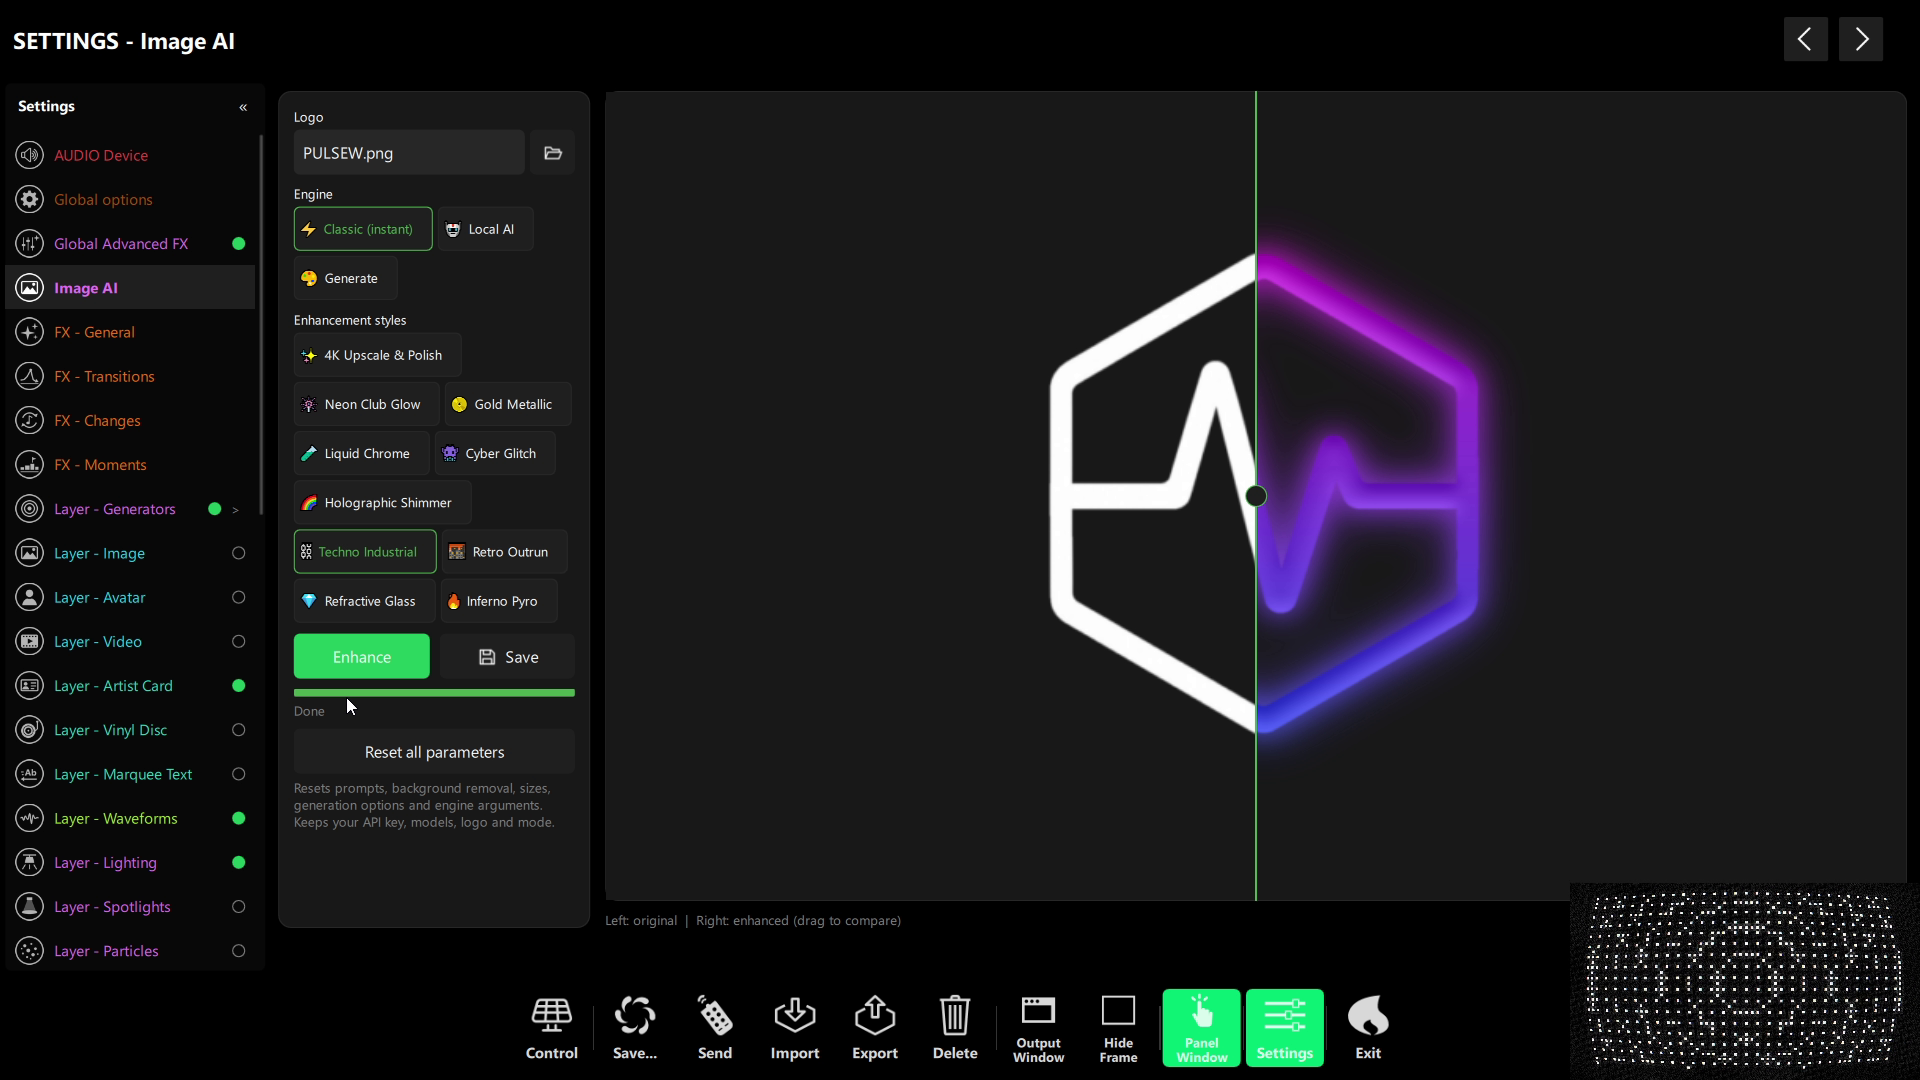Image resolution: width=1920 pixels, height=1080 pixels.
Task: Open the Control grid icon
Action: tap(551, 1027)
